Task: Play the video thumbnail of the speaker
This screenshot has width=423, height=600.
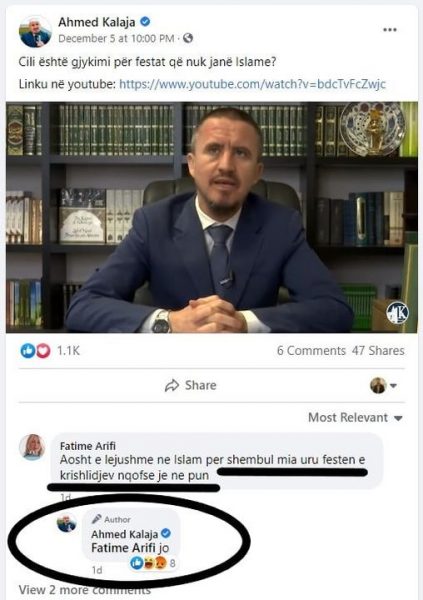Action: tap(212, 217)
